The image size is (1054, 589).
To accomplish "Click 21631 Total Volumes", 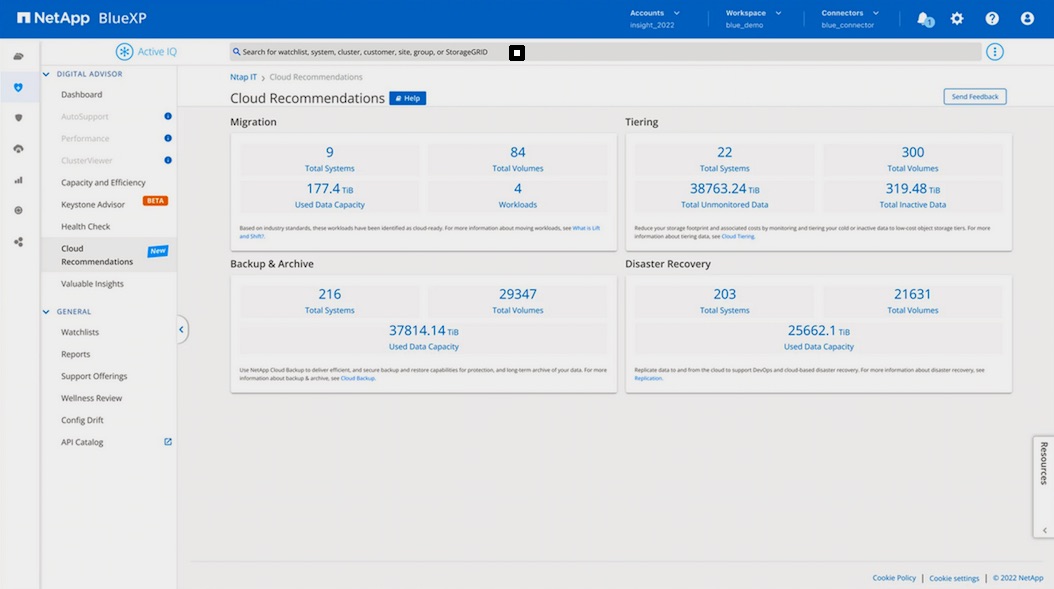I will [x=913, y=301].
